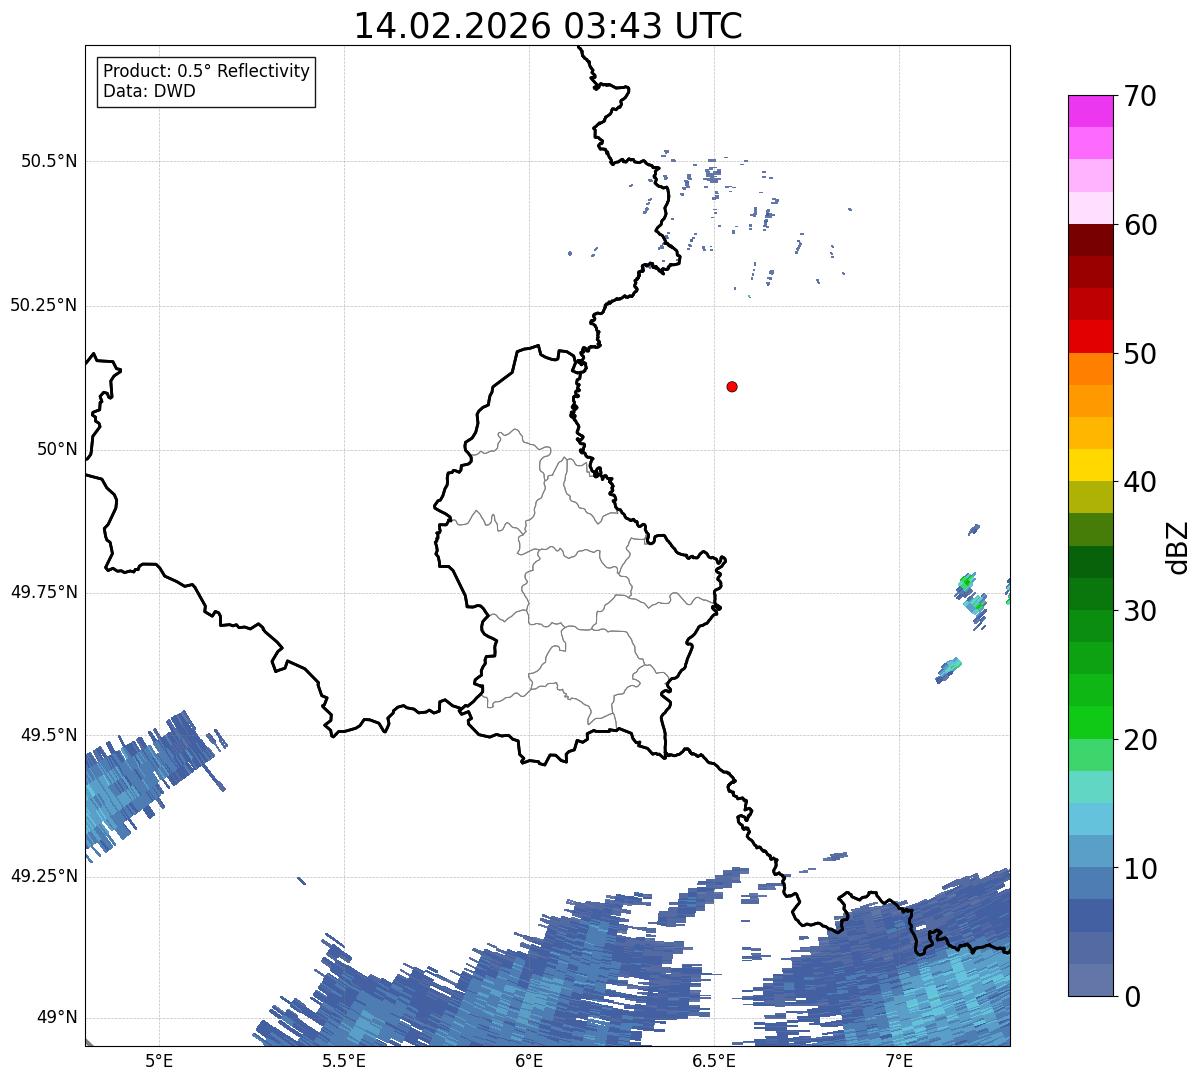Click the 50.5°N latitude label
The image size is (1202, 1081).
point(48,161)
